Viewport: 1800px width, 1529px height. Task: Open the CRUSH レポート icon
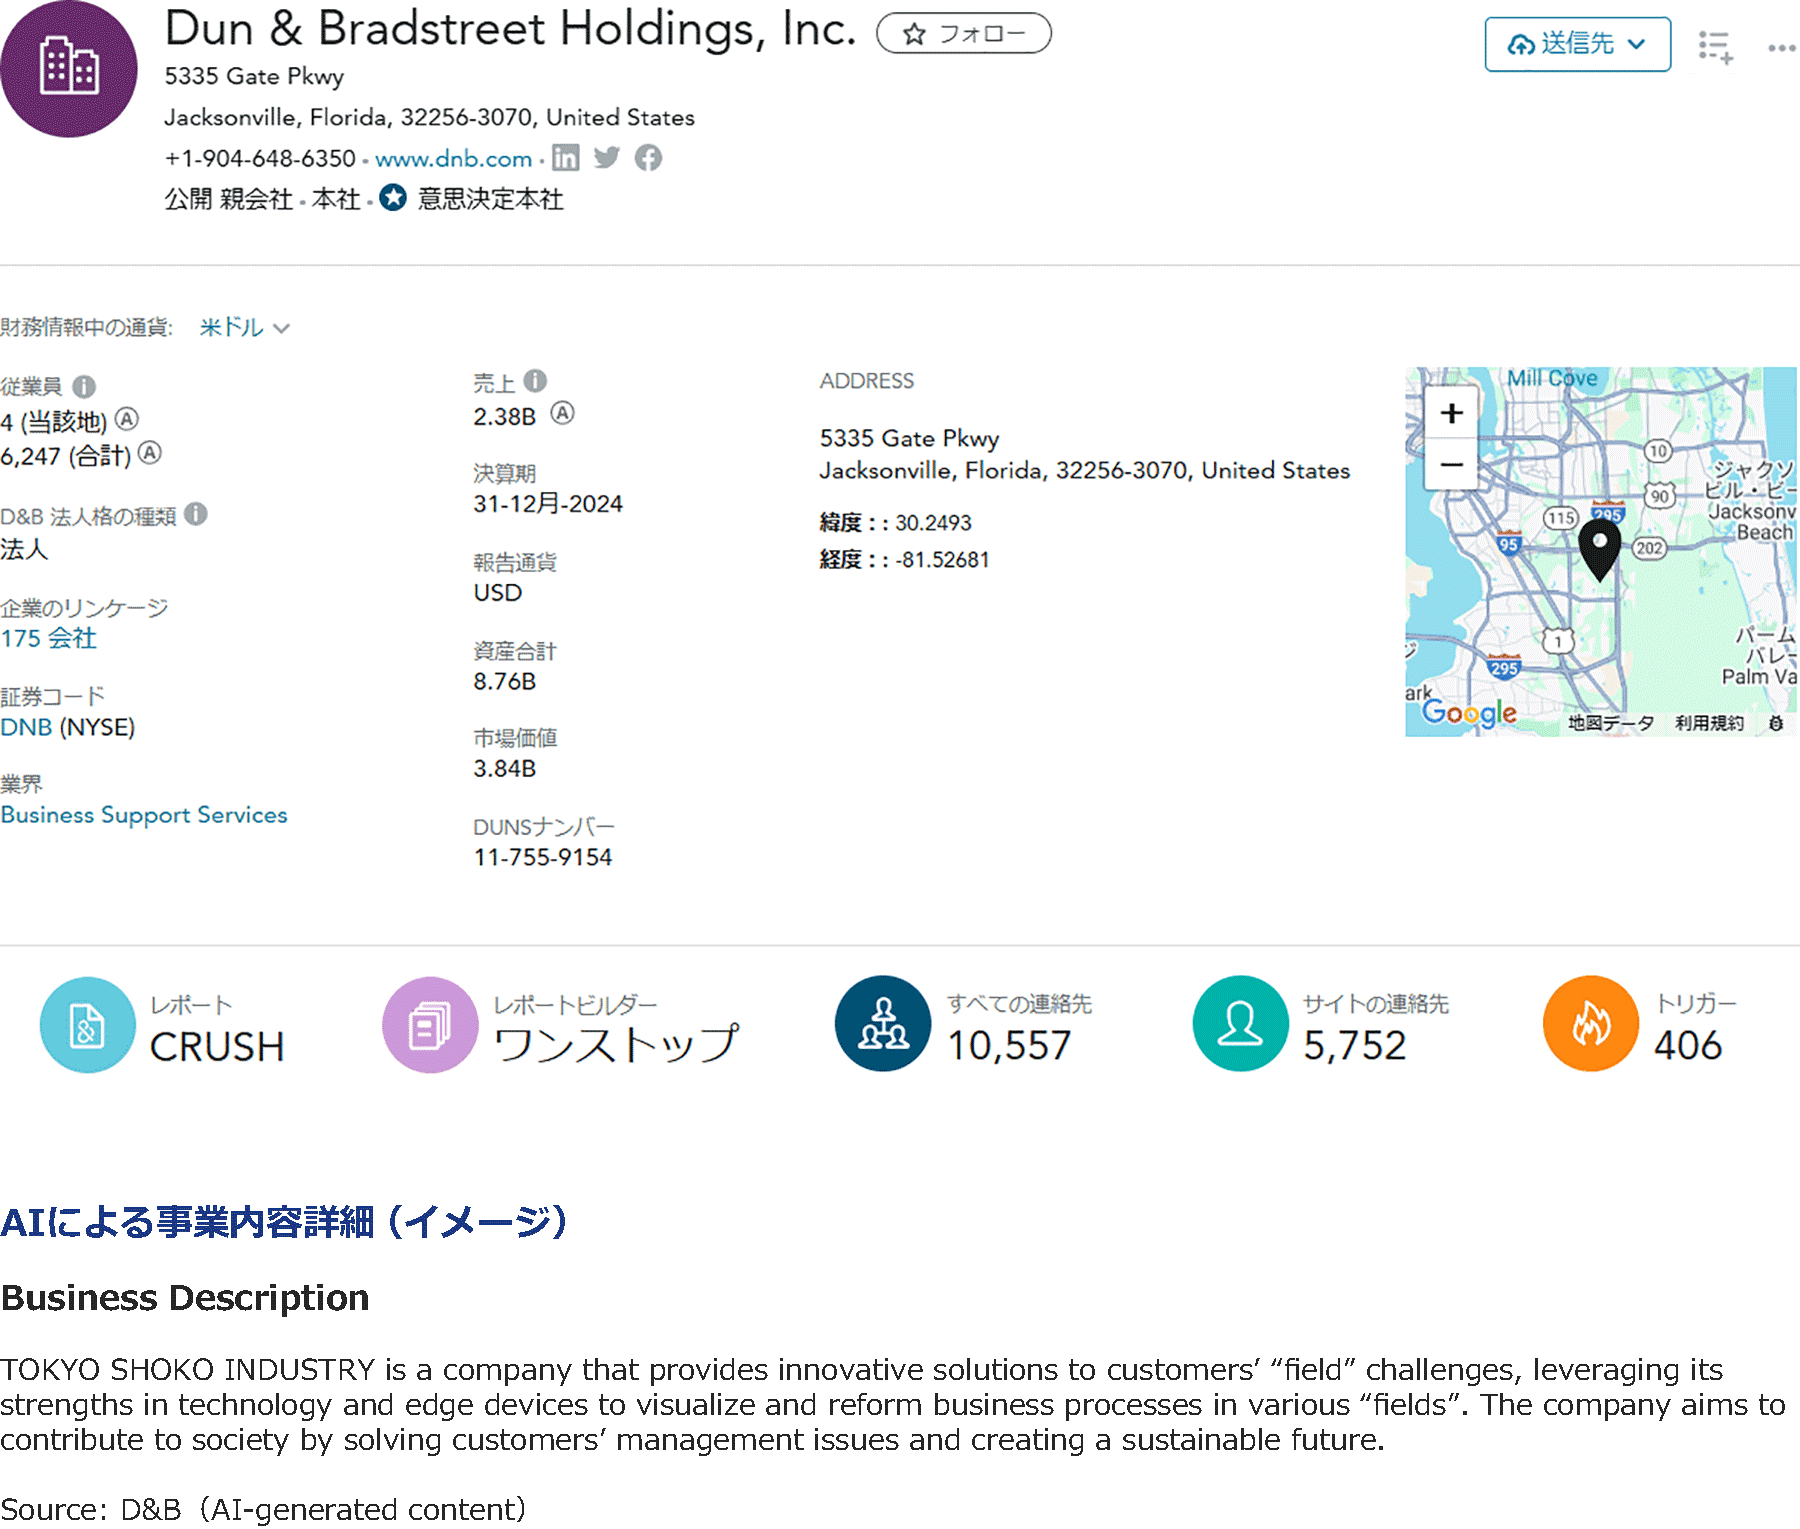pos(87,1025)
